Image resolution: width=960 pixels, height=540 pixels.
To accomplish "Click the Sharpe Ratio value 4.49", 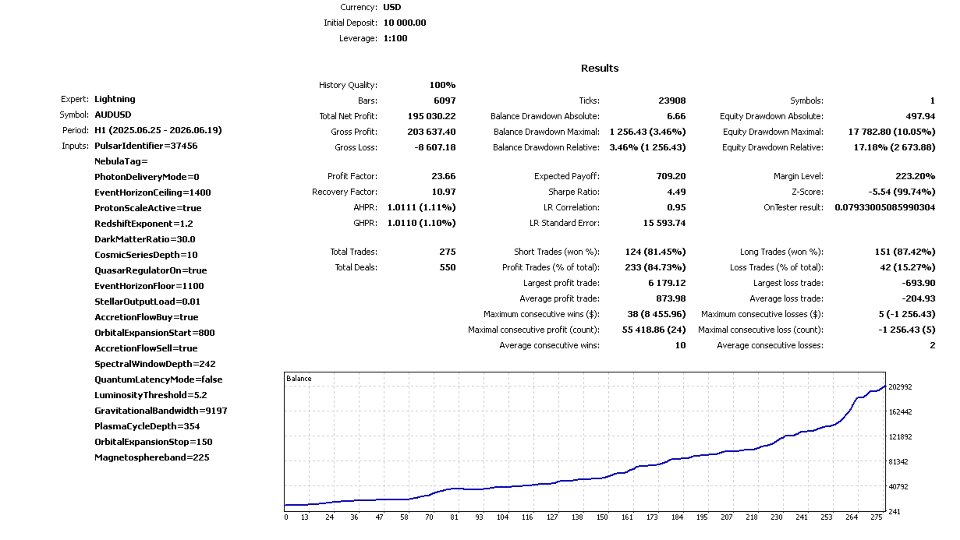I will coord(676,192).
